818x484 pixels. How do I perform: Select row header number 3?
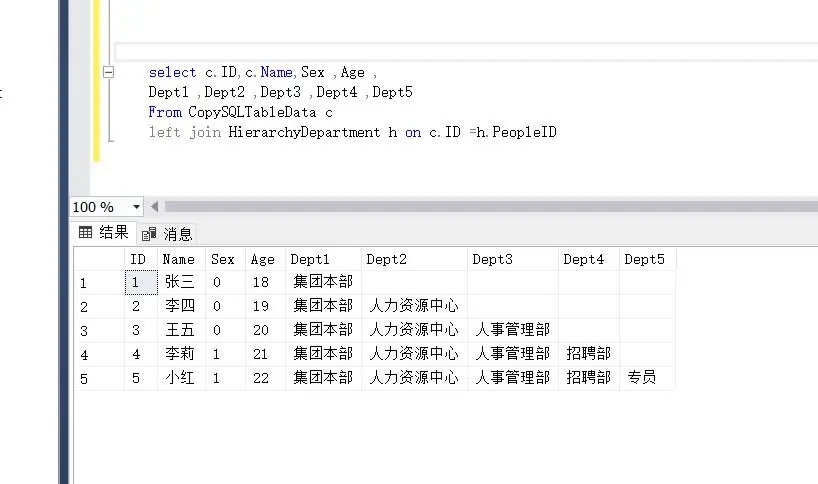point(99,331)
